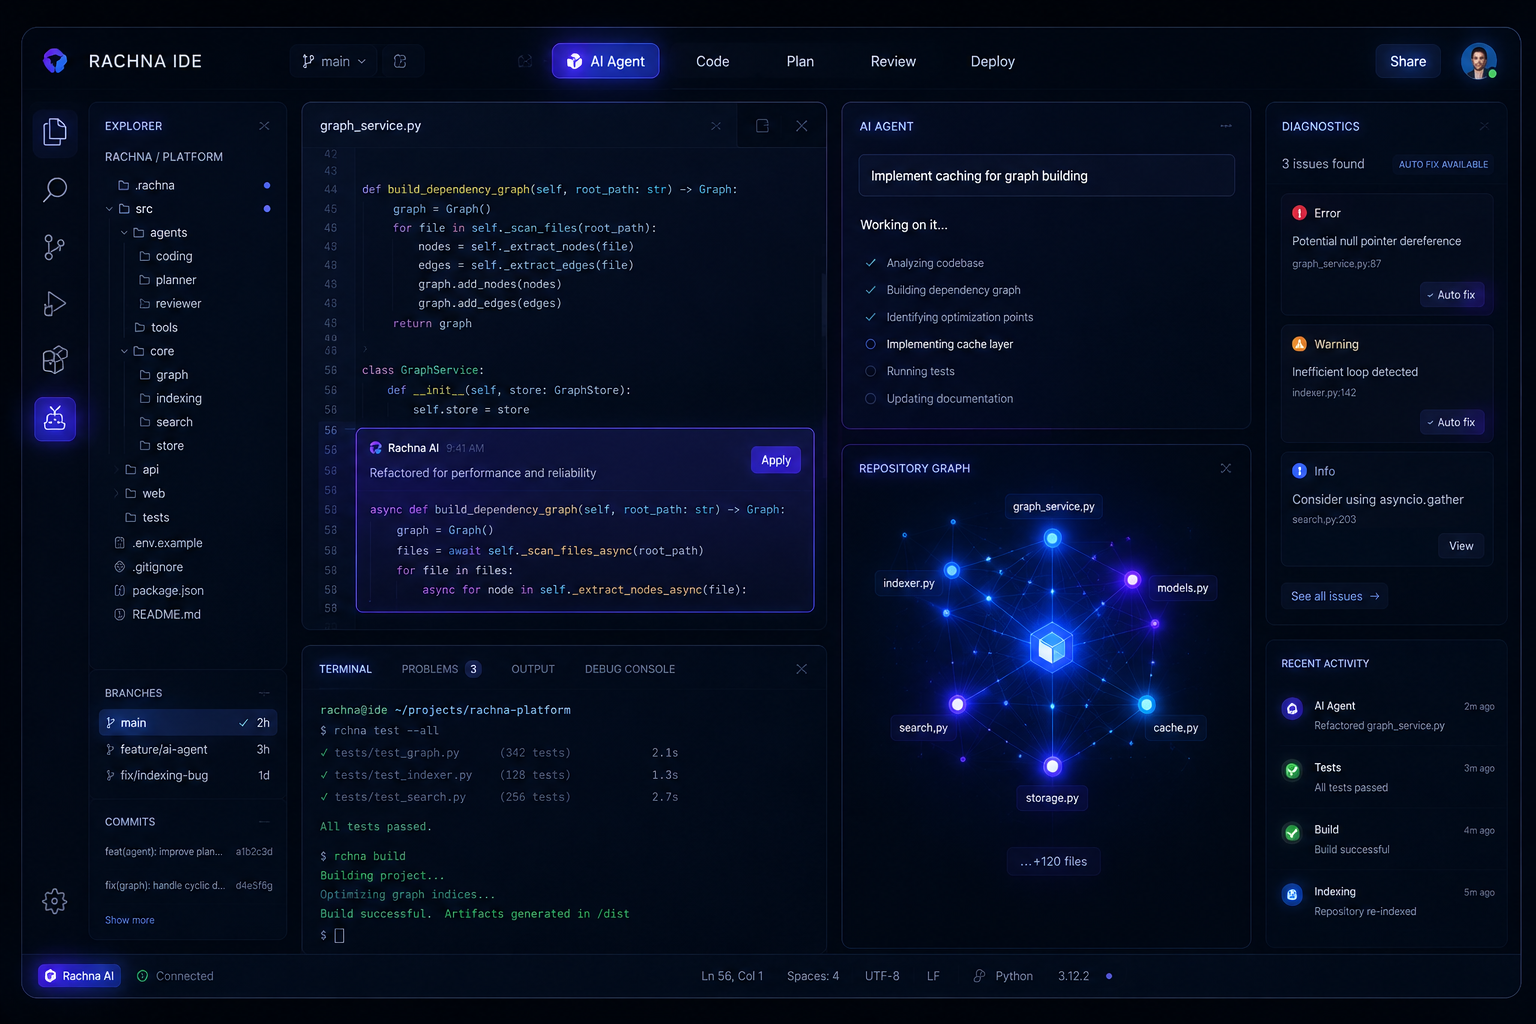Click central cube node in repository graph
Viewport: 1536px width, 1024px height.
click(x=1052, y=648)
